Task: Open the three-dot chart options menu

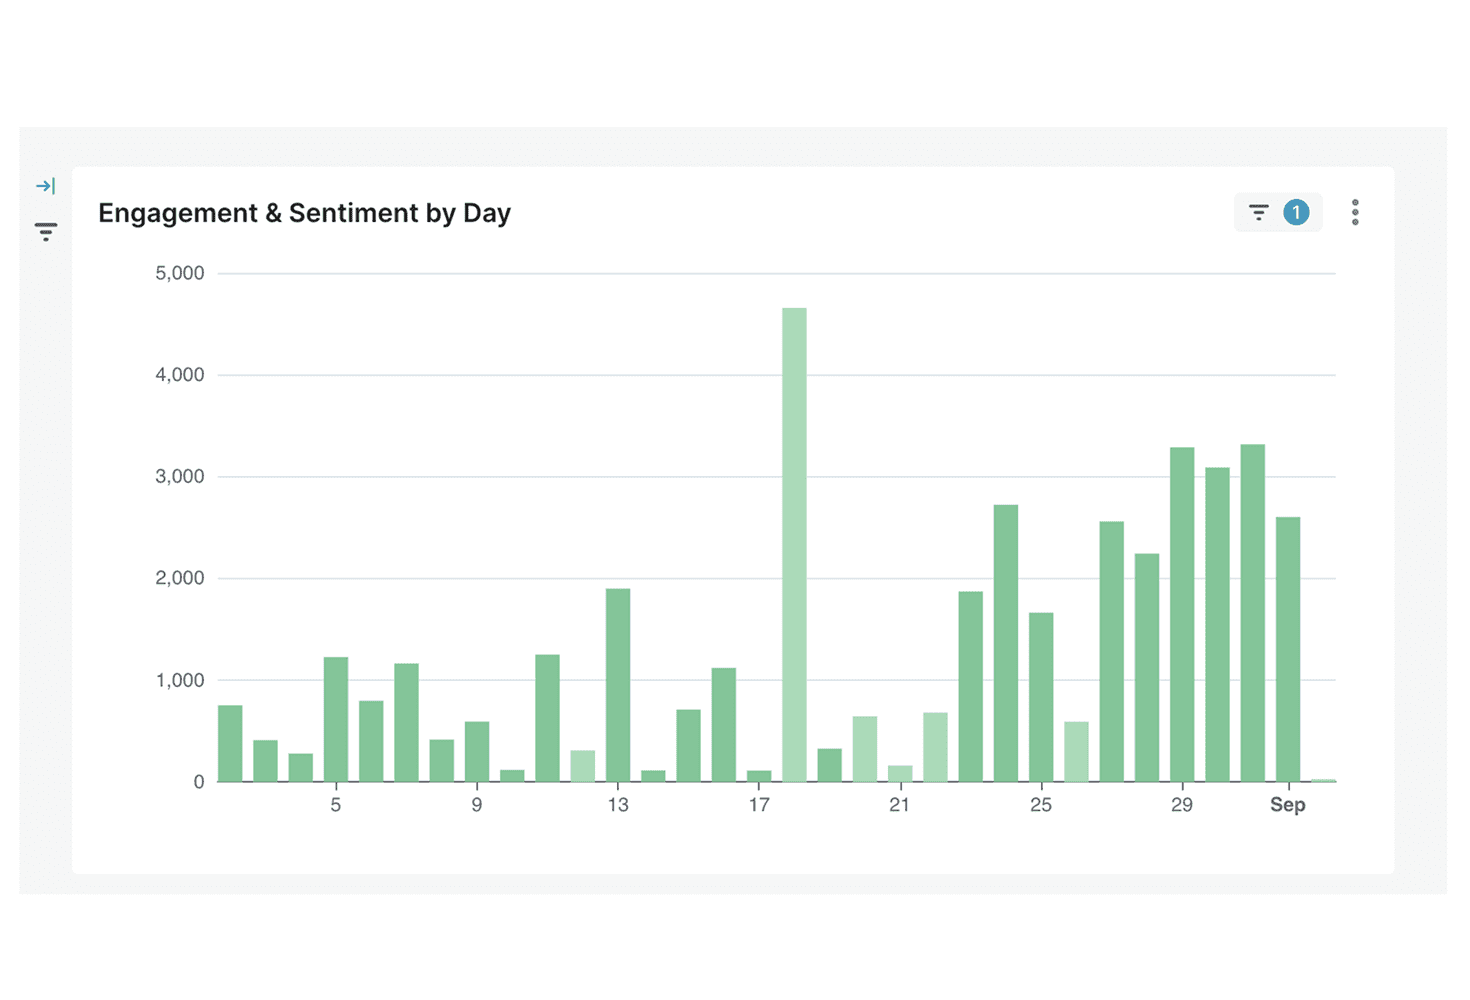Action: tap(1355, 212)
